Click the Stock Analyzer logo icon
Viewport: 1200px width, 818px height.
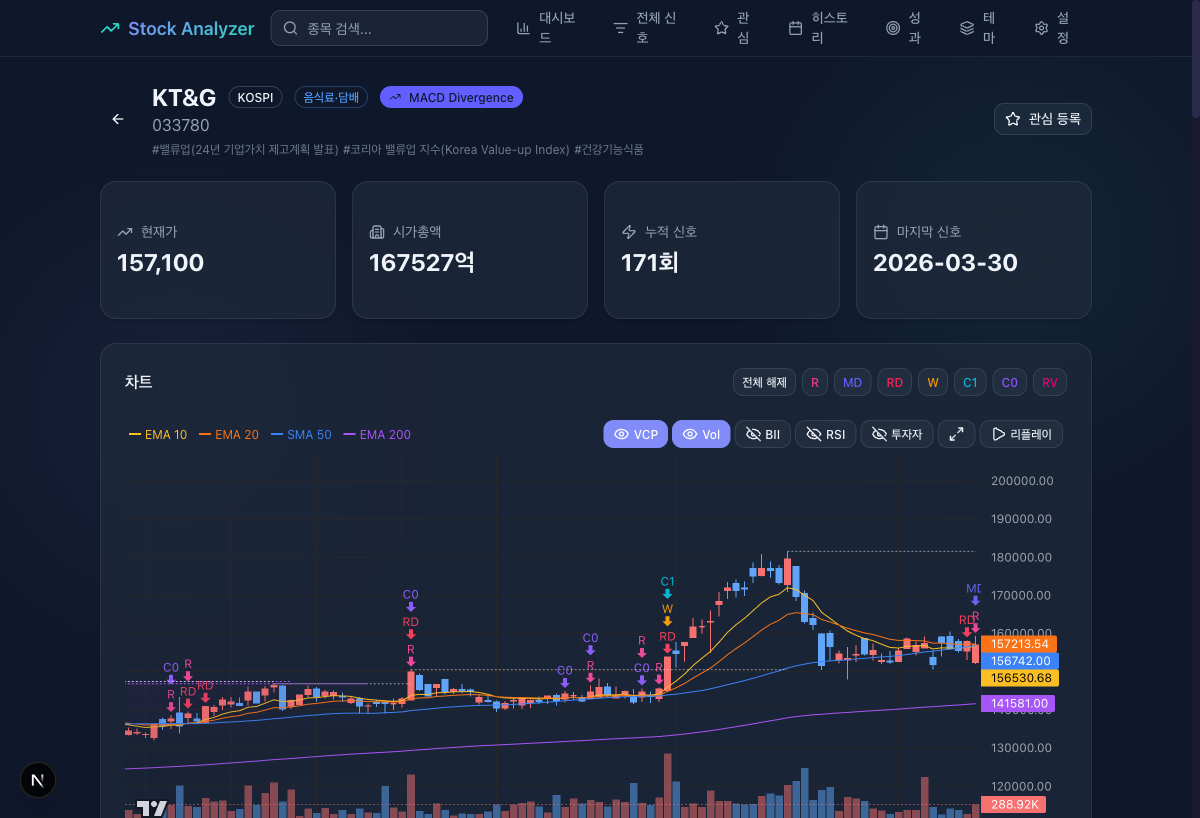click(110, 28)
